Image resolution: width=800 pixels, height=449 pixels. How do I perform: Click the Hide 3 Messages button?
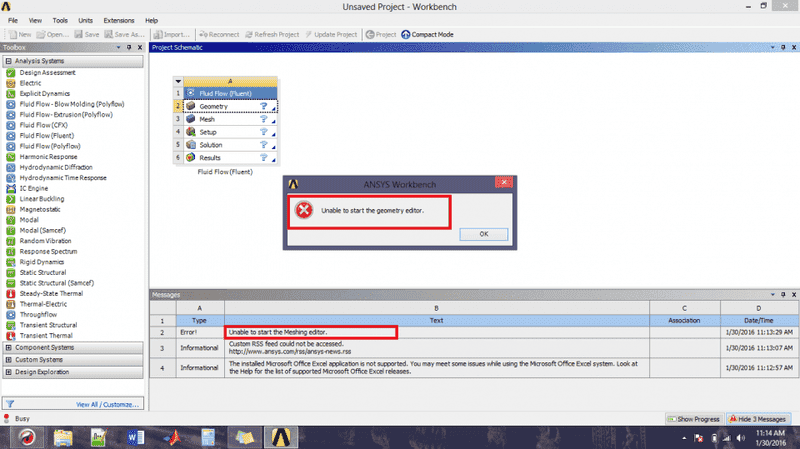tap(758, 419)
